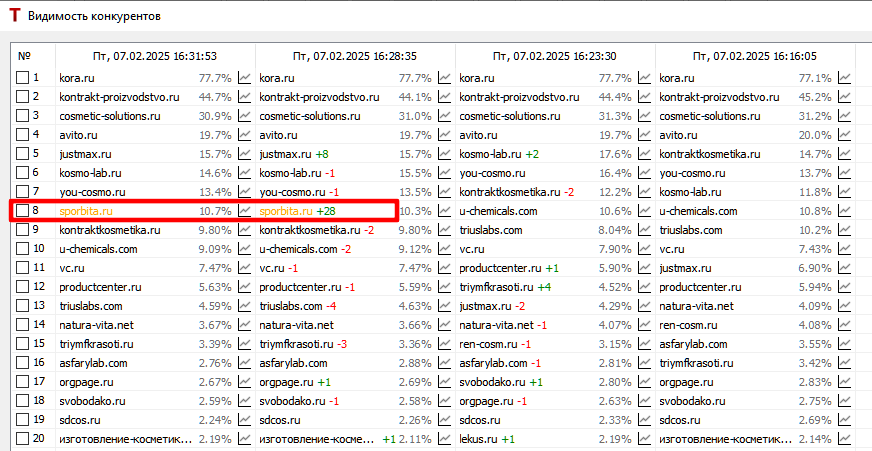Enable the row 15 checkbox
The width and height of the screenshot is (872, 451).
[x=22, y=344]
